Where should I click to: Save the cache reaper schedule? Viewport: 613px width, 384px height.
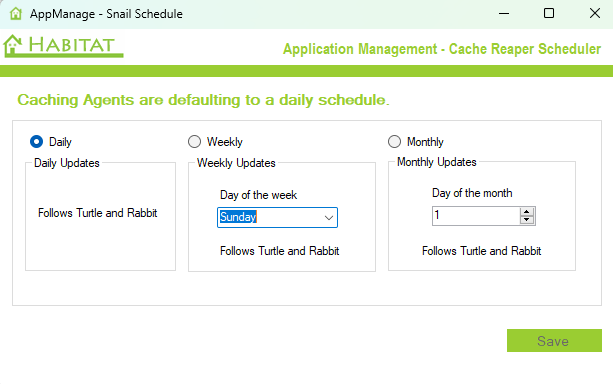[x=554, y=341]
